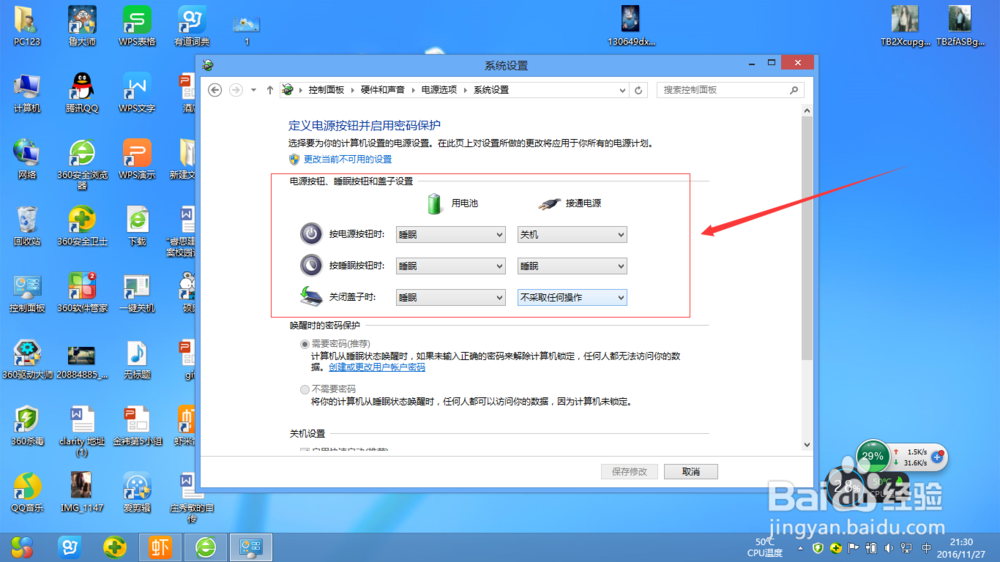Click 电源选项 in the breadcrumb path

coord(439,90)
